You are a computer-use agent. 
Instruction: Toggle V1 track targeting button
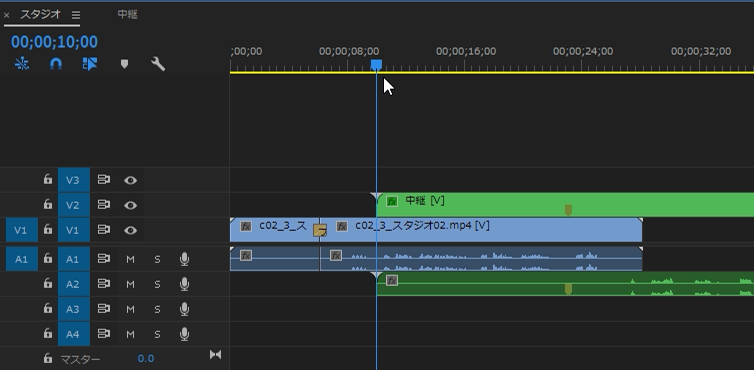click(74, 230)
